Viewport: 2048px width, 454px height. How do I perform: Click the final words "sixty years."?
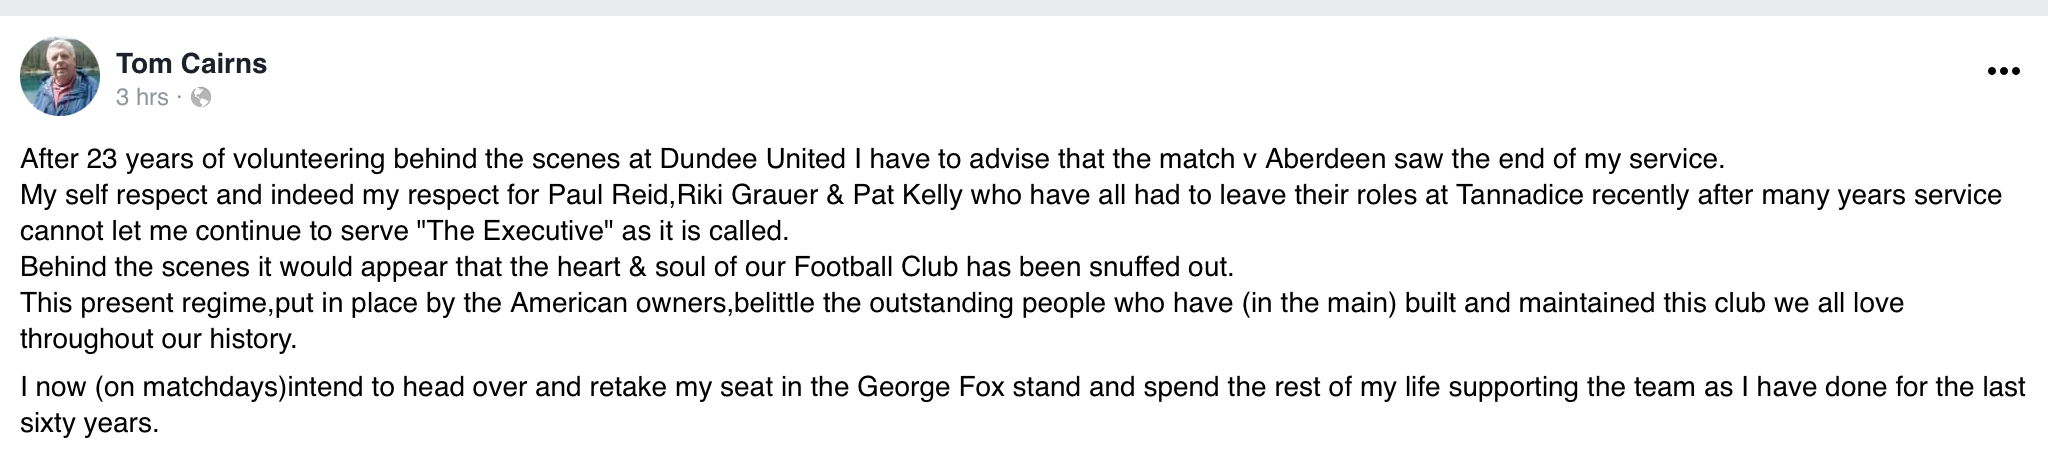tap(89, 423)
